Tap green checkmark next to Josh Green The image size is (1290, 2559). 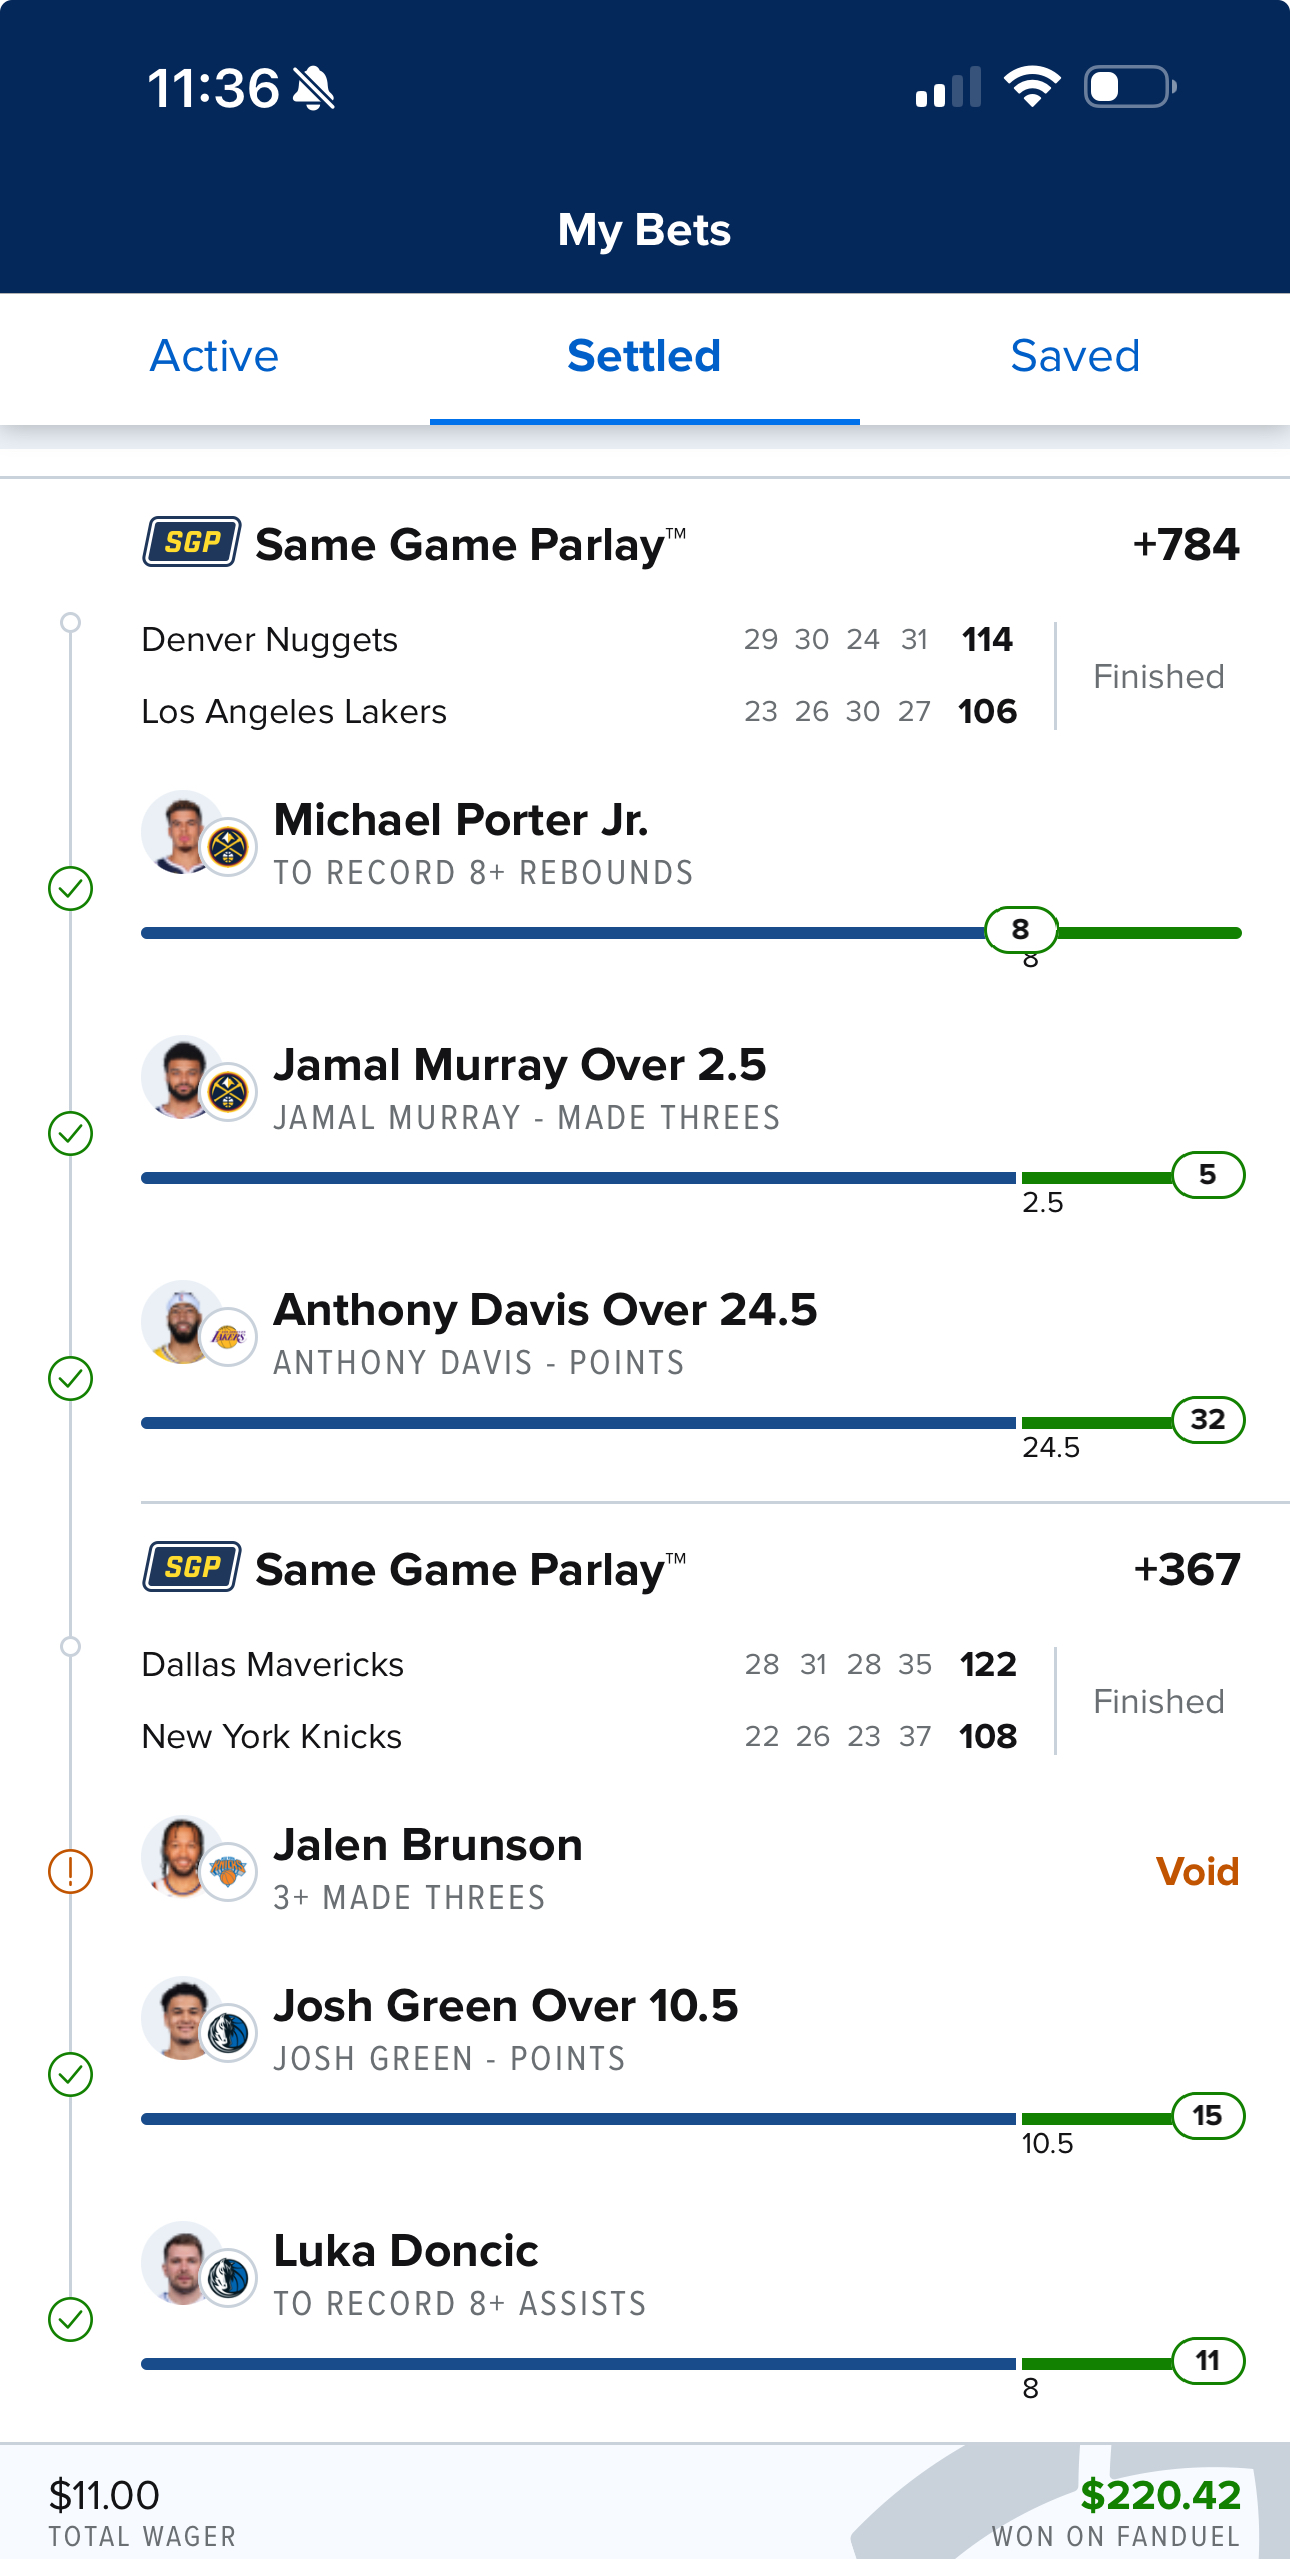(x=70, y=2075)
